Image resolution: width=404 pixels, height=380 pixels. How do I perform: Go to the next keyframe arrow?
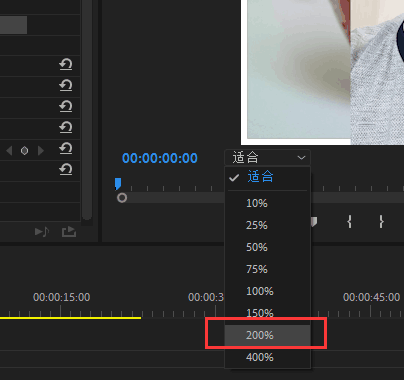(41, 151)
